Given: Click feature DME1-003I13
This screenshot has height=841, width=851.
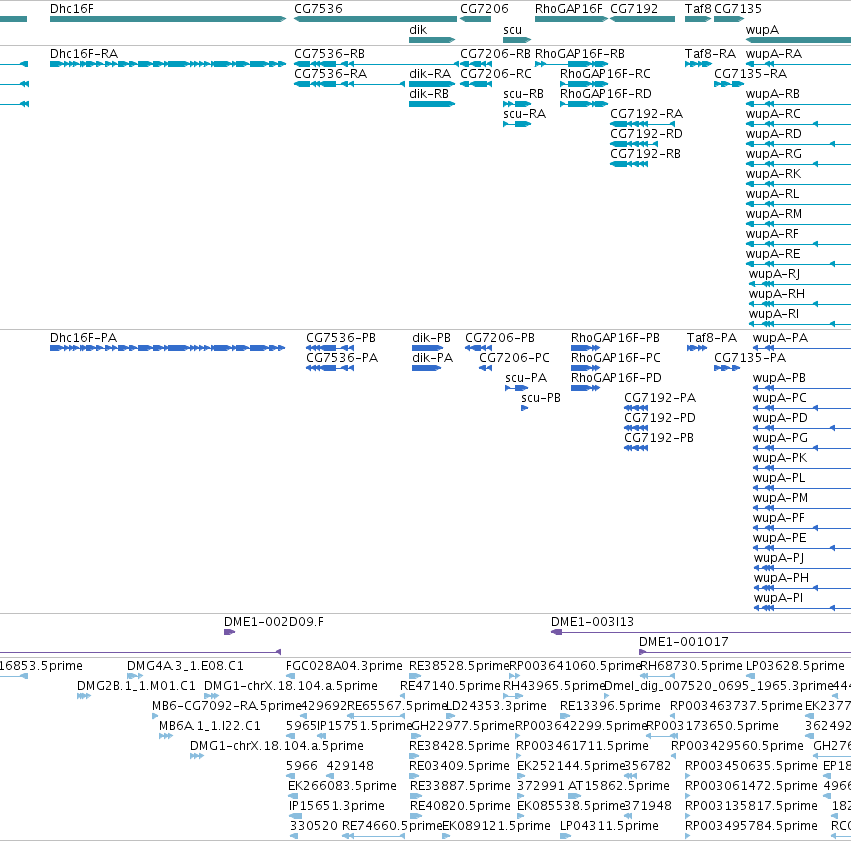Looking at the screenshot, I should [x=701, y=632].
